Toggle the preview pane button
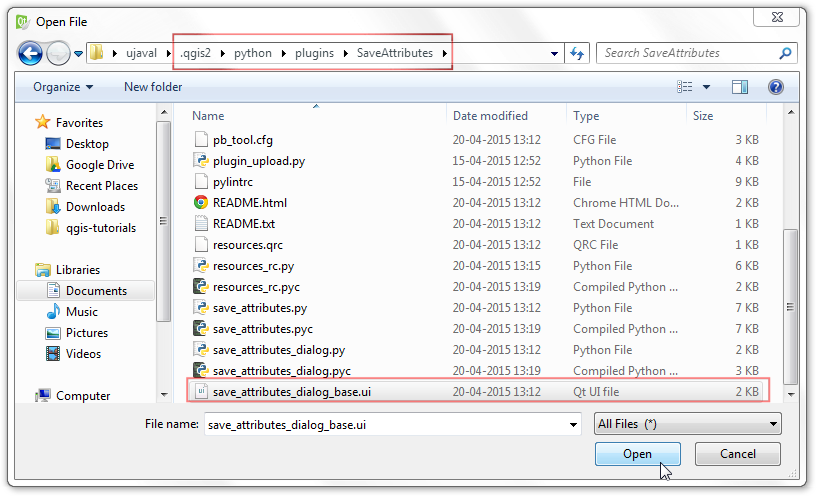This screenshot has width=817, height=496. [740, 87]
